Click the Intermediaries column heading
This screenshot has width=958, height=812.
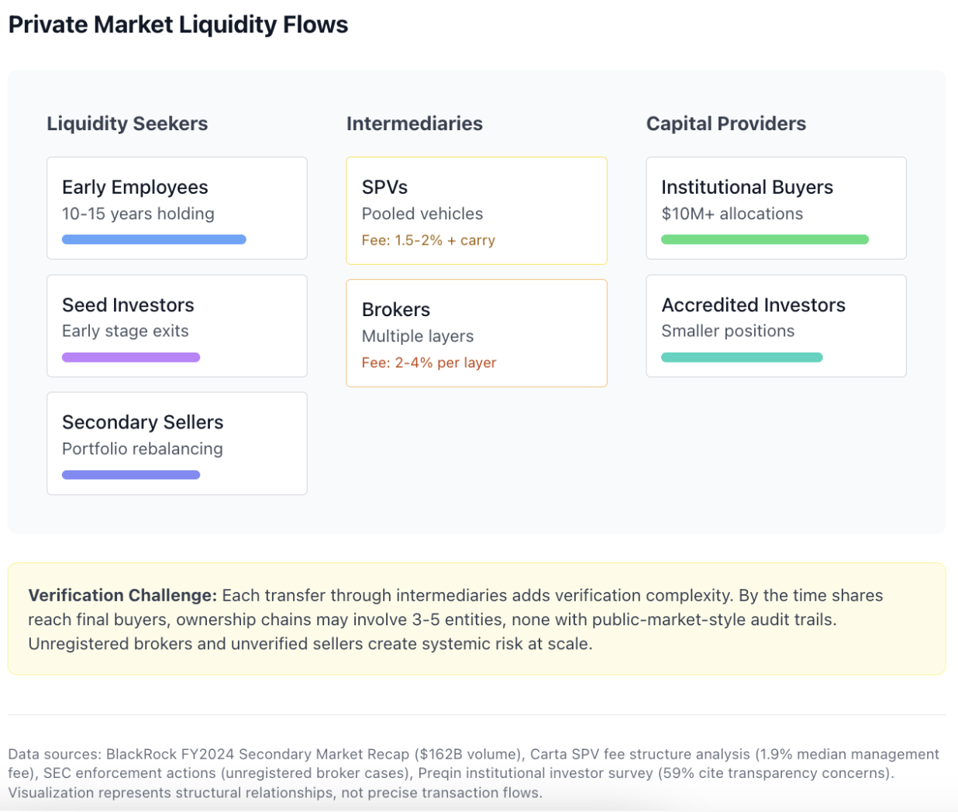pyautogui.click(x=414, y=124)
